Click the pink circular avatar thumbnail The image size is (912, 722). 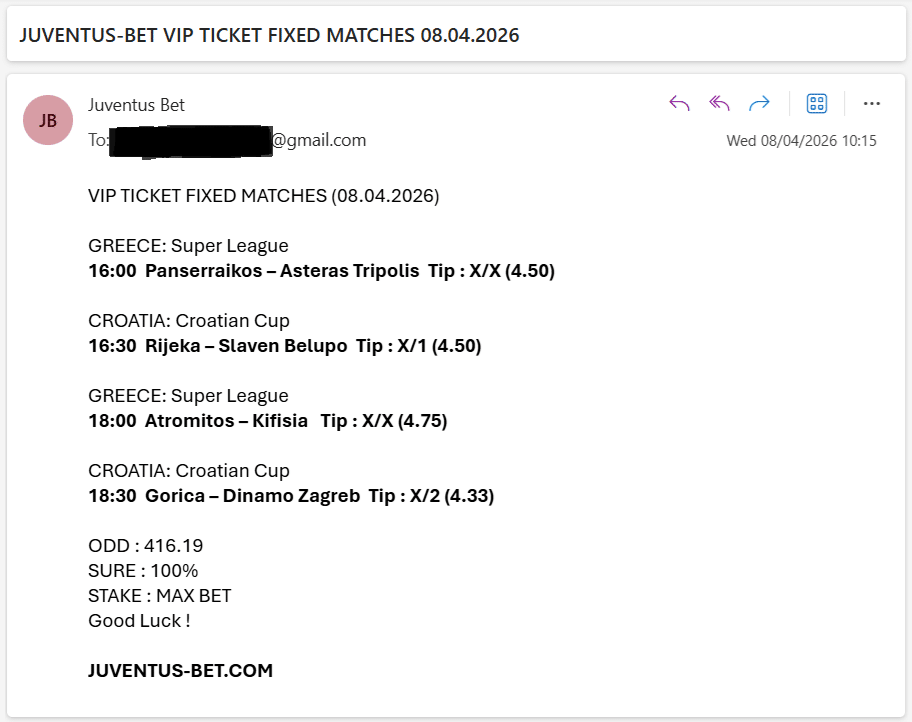[47, 120]
